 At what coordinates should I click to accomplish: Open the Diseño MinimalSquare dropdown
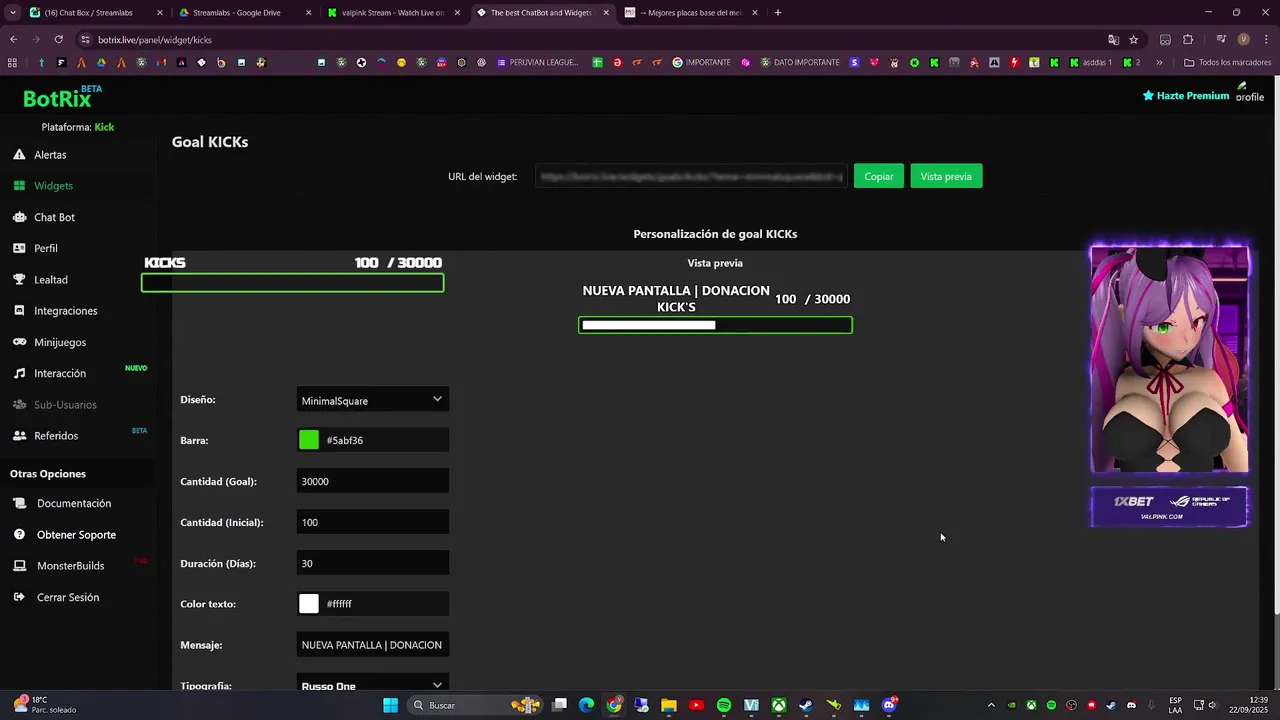pos(372,400)
